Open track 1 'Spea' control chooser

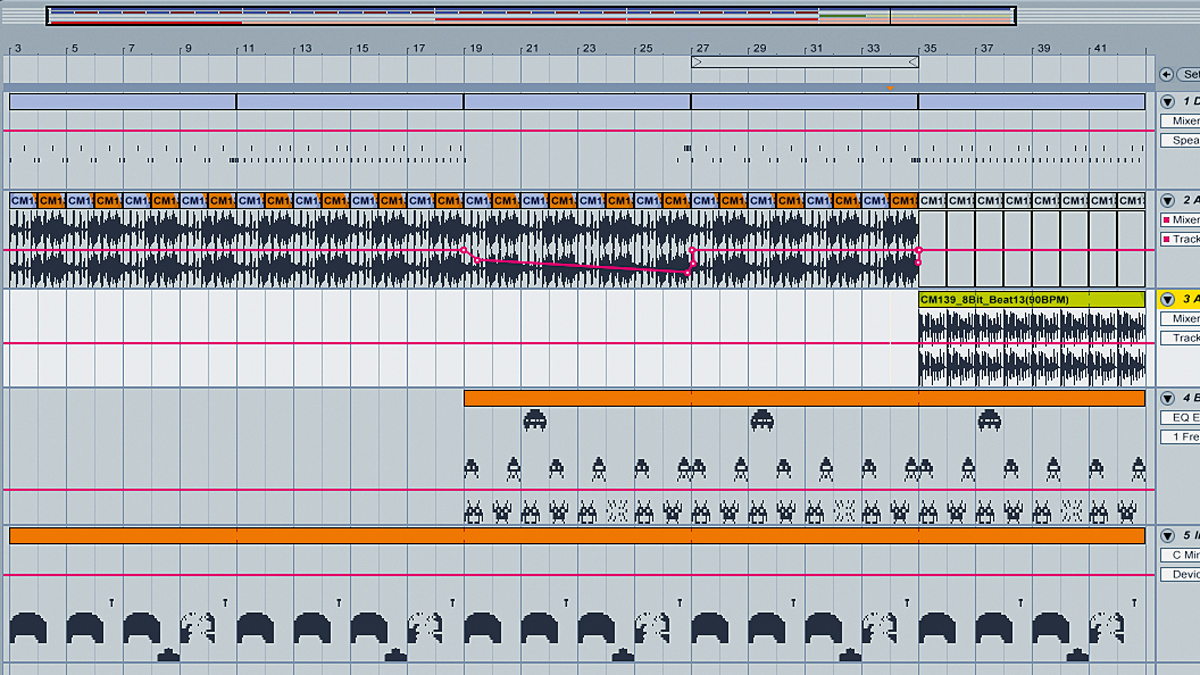[1181, 140]
